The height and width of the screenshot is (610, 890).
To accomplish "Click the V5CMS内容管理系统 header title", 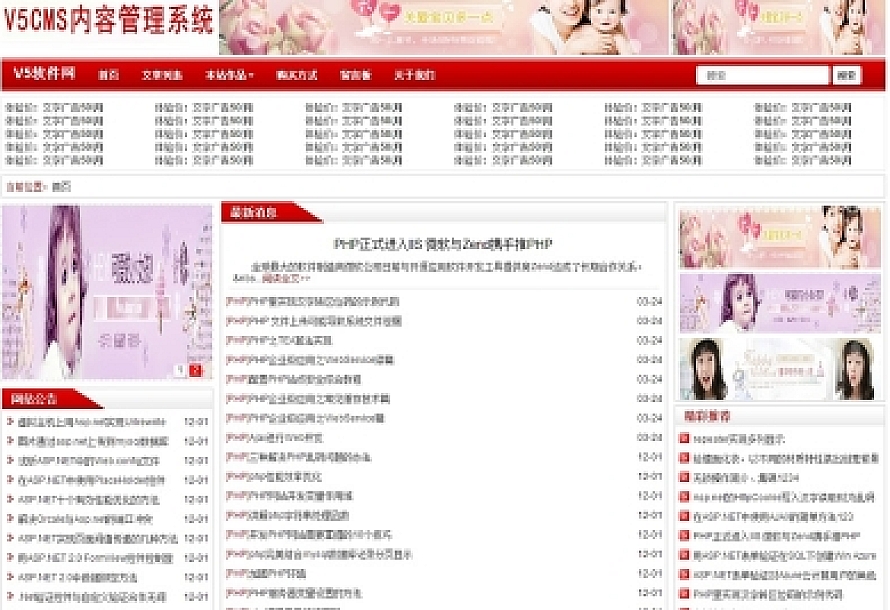I will (x=108, y=20).
